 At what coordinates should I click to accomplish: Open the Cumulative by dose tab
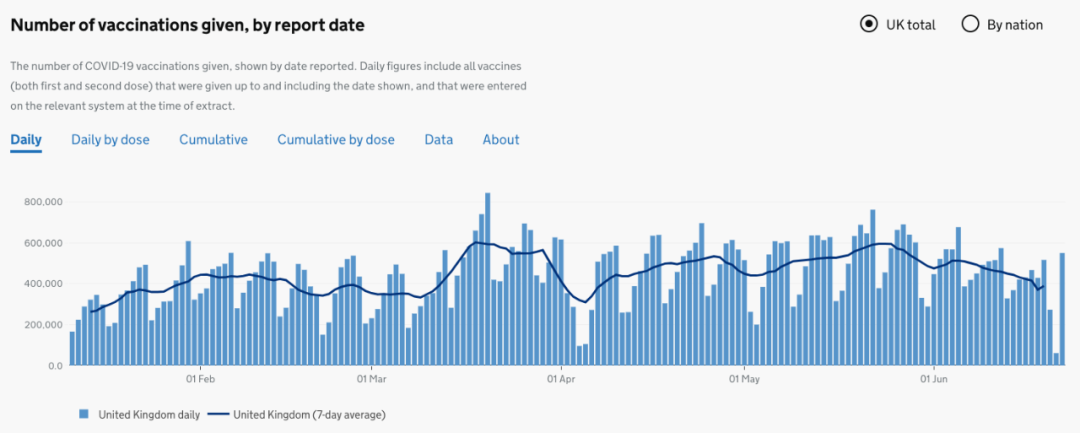[336, 140]
